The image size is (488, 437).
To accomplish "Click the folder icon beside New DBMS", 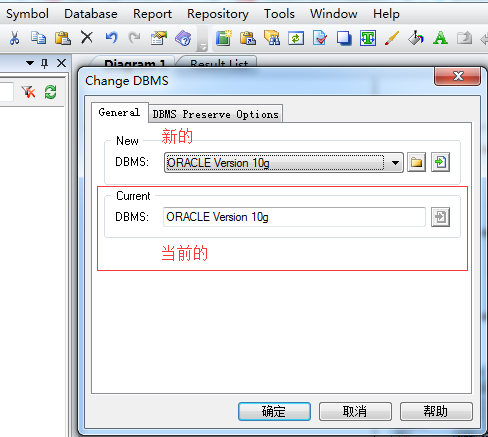I will click(416, 162).
